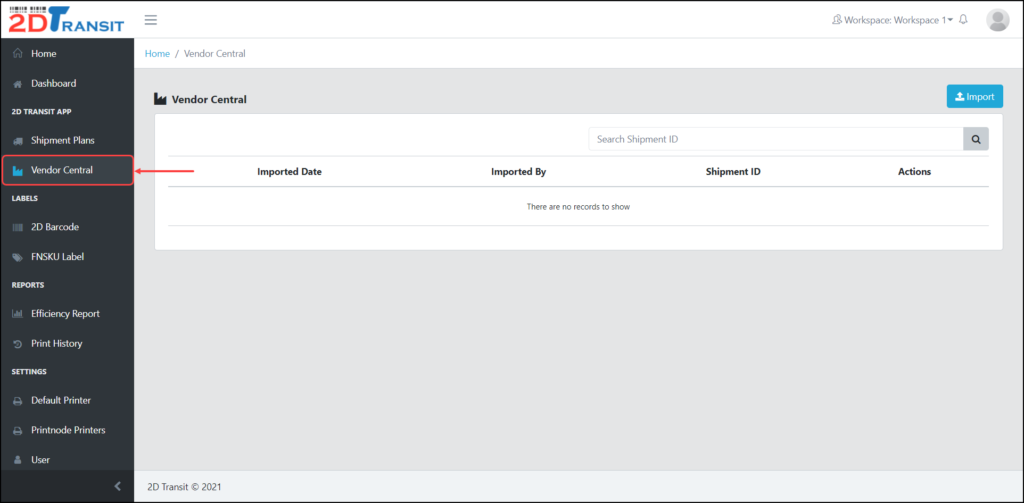Click the Import button
This screenshot has height=503, width=1024.
coord(974,97)
